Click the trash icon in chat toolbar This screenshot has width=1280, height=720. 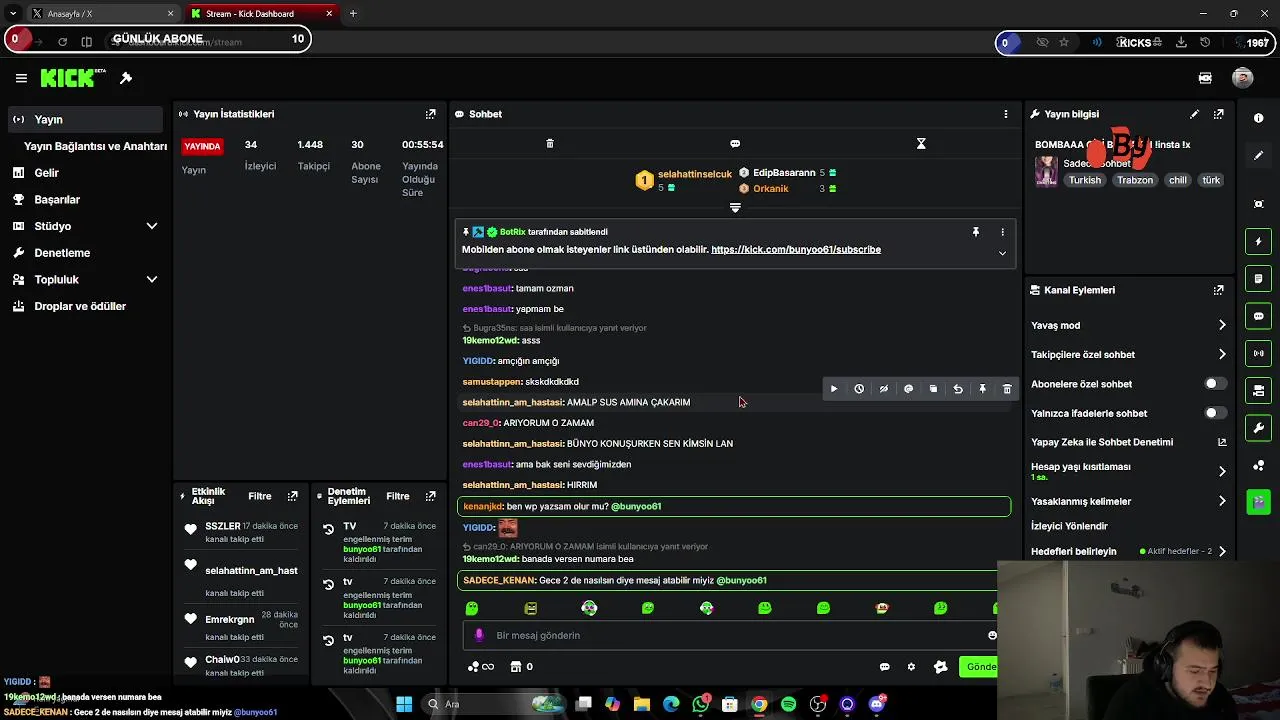tap(550, 144)
